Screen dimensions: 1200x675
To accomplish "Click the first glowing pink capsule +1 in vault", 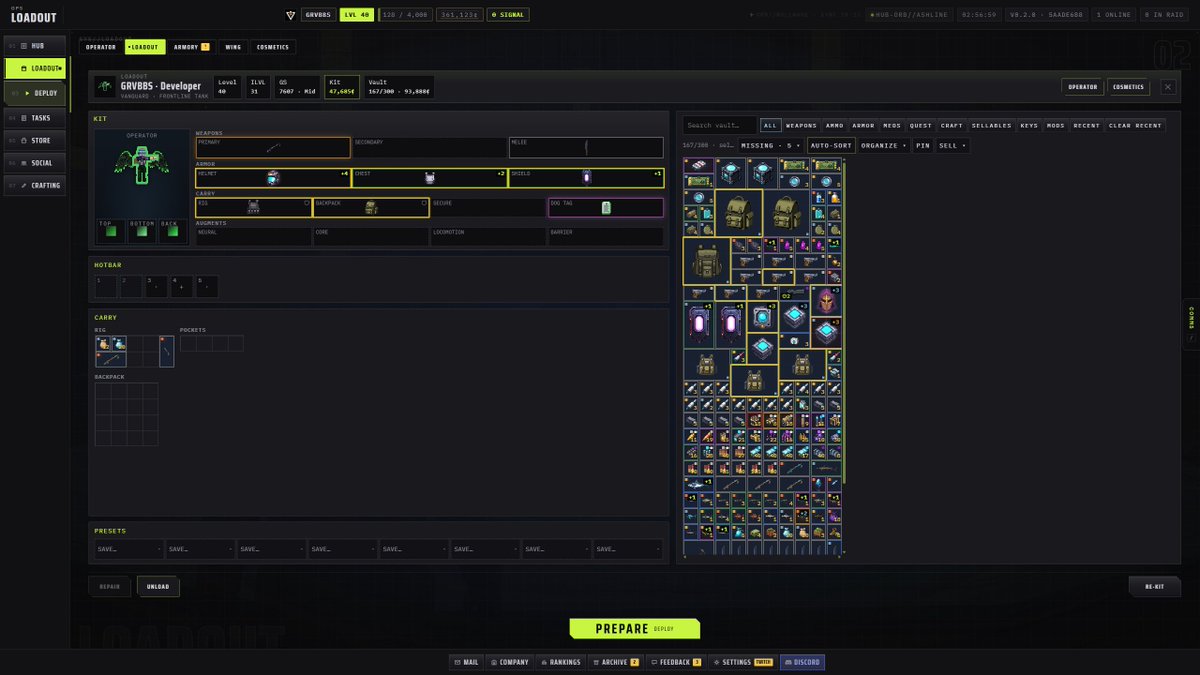I will pos(699,324).
